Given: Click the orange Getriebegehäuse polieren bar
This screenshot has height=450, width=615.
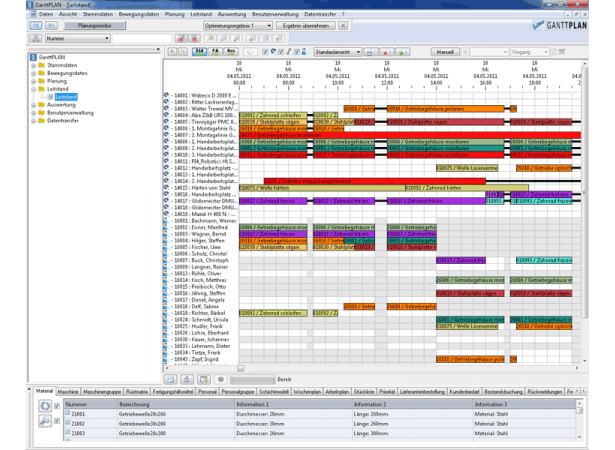Looking at the screenshot, I should coord(445,109).
